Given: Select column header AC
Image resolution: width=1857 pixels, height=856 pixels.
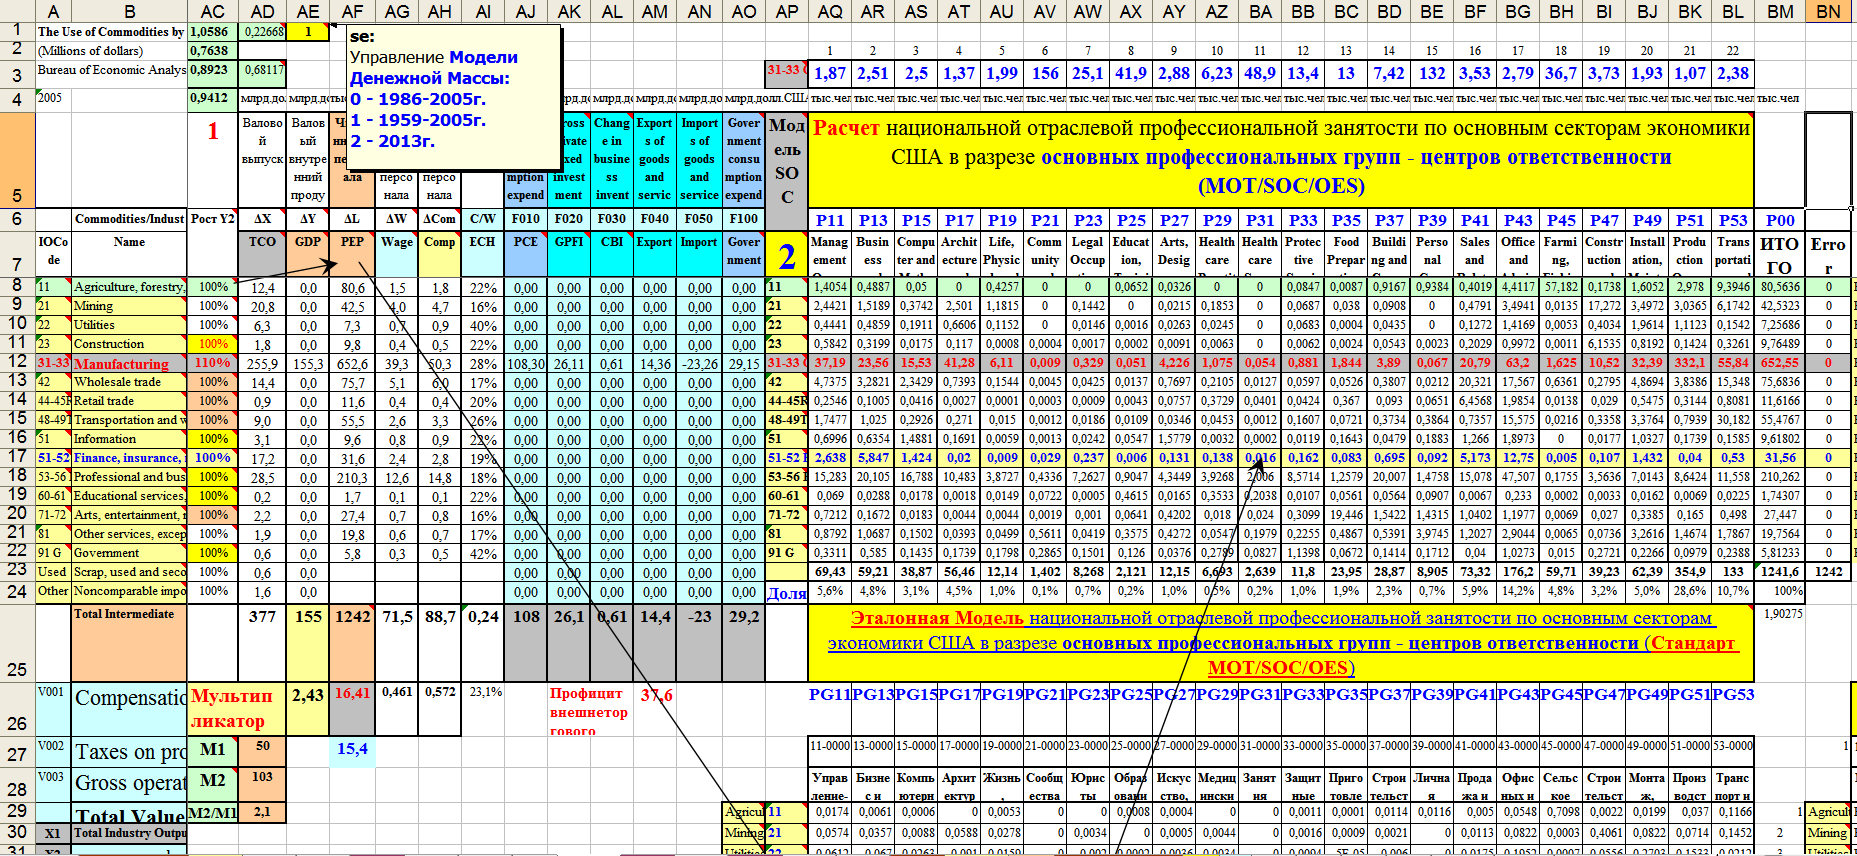Looking at the screenshot, I should (x=212, y=11).
